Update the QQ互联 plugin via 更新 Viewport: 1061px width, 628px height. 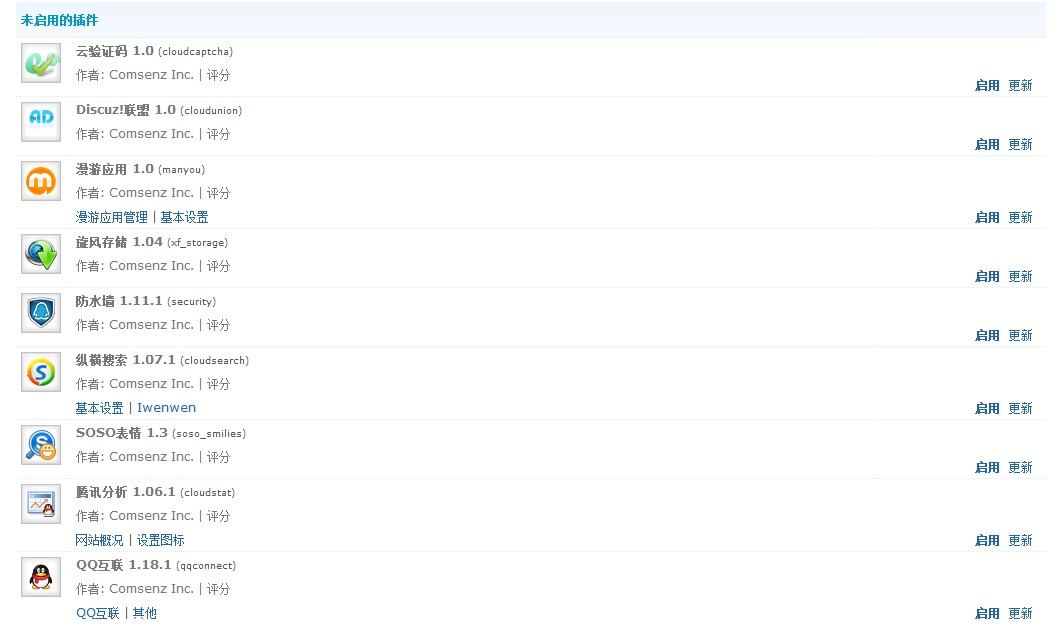pos(1020,613)
